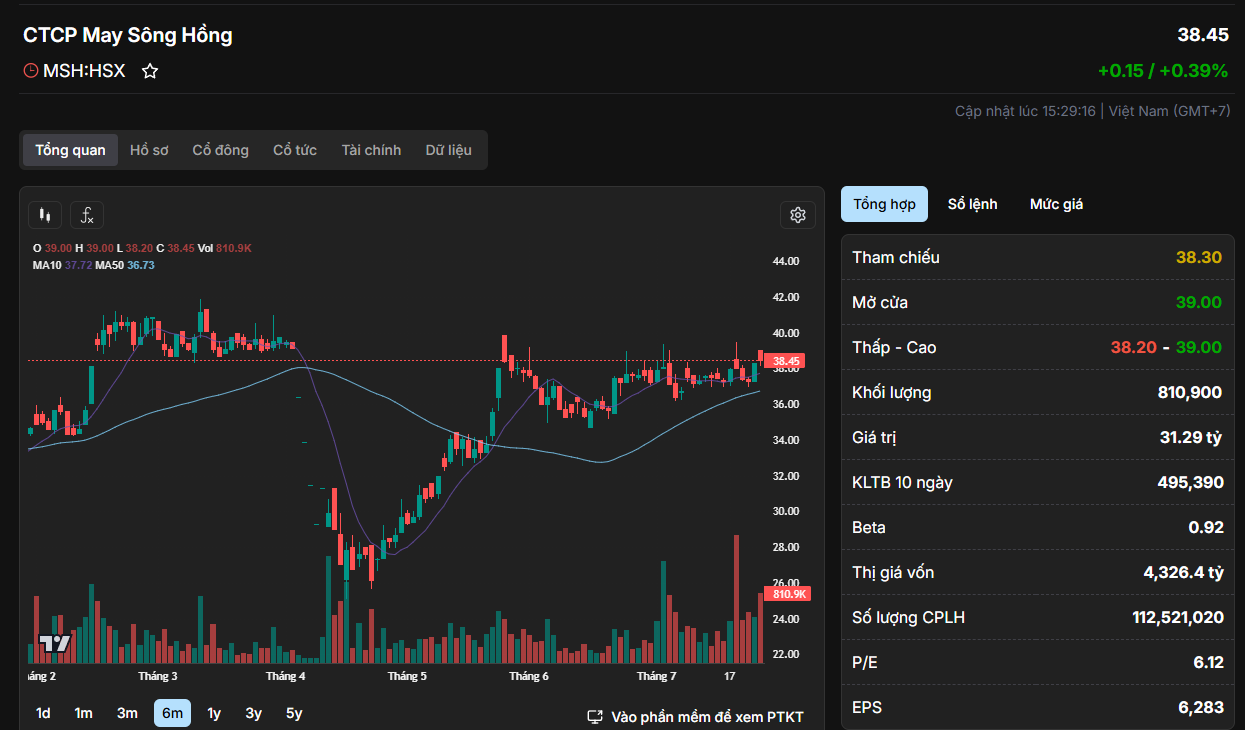Viewport: 1245px width, 730px height.
Task: Set chart range to 1y
Action: pos(214,713)
